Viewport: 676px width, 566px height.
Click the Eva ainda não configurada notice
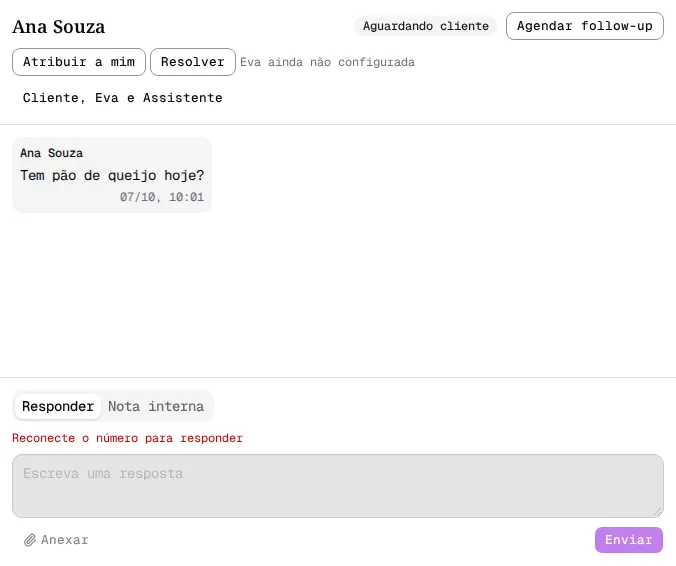(328, 63)
